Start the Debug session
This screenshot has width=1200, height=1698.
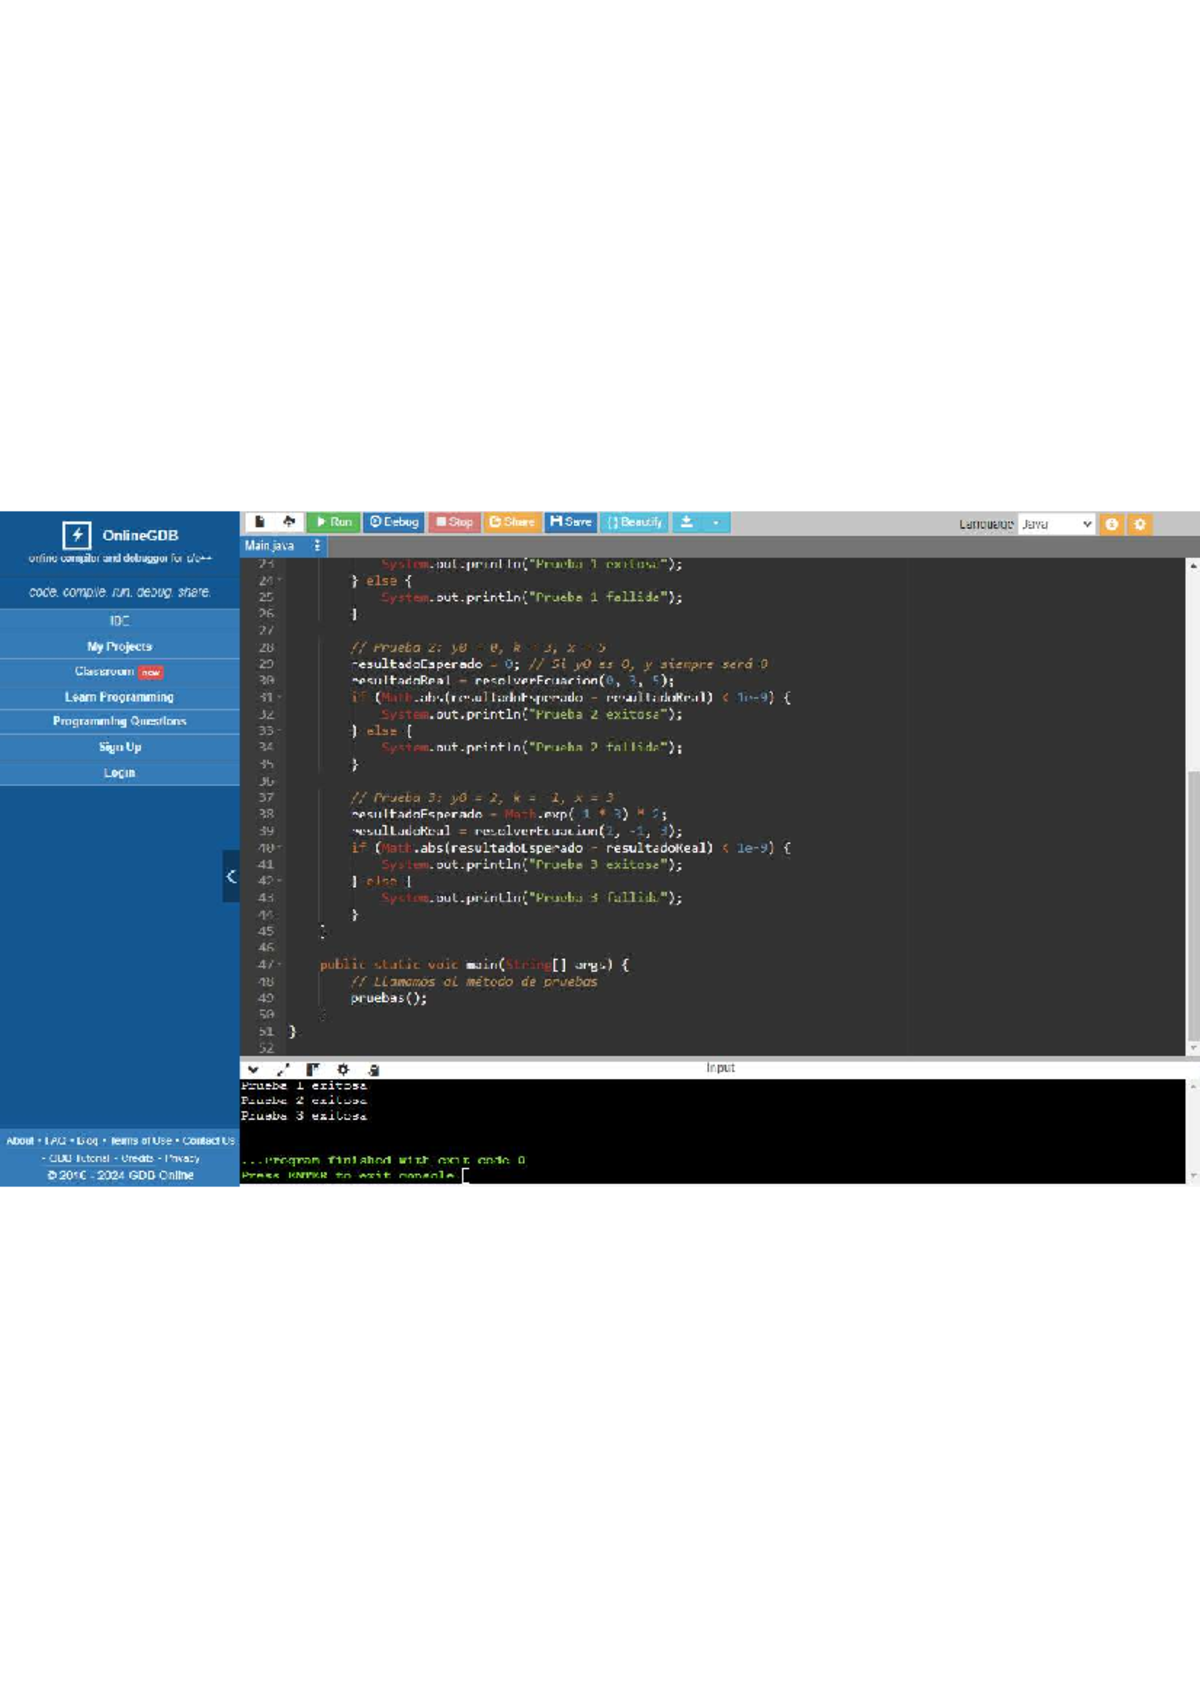394,522
